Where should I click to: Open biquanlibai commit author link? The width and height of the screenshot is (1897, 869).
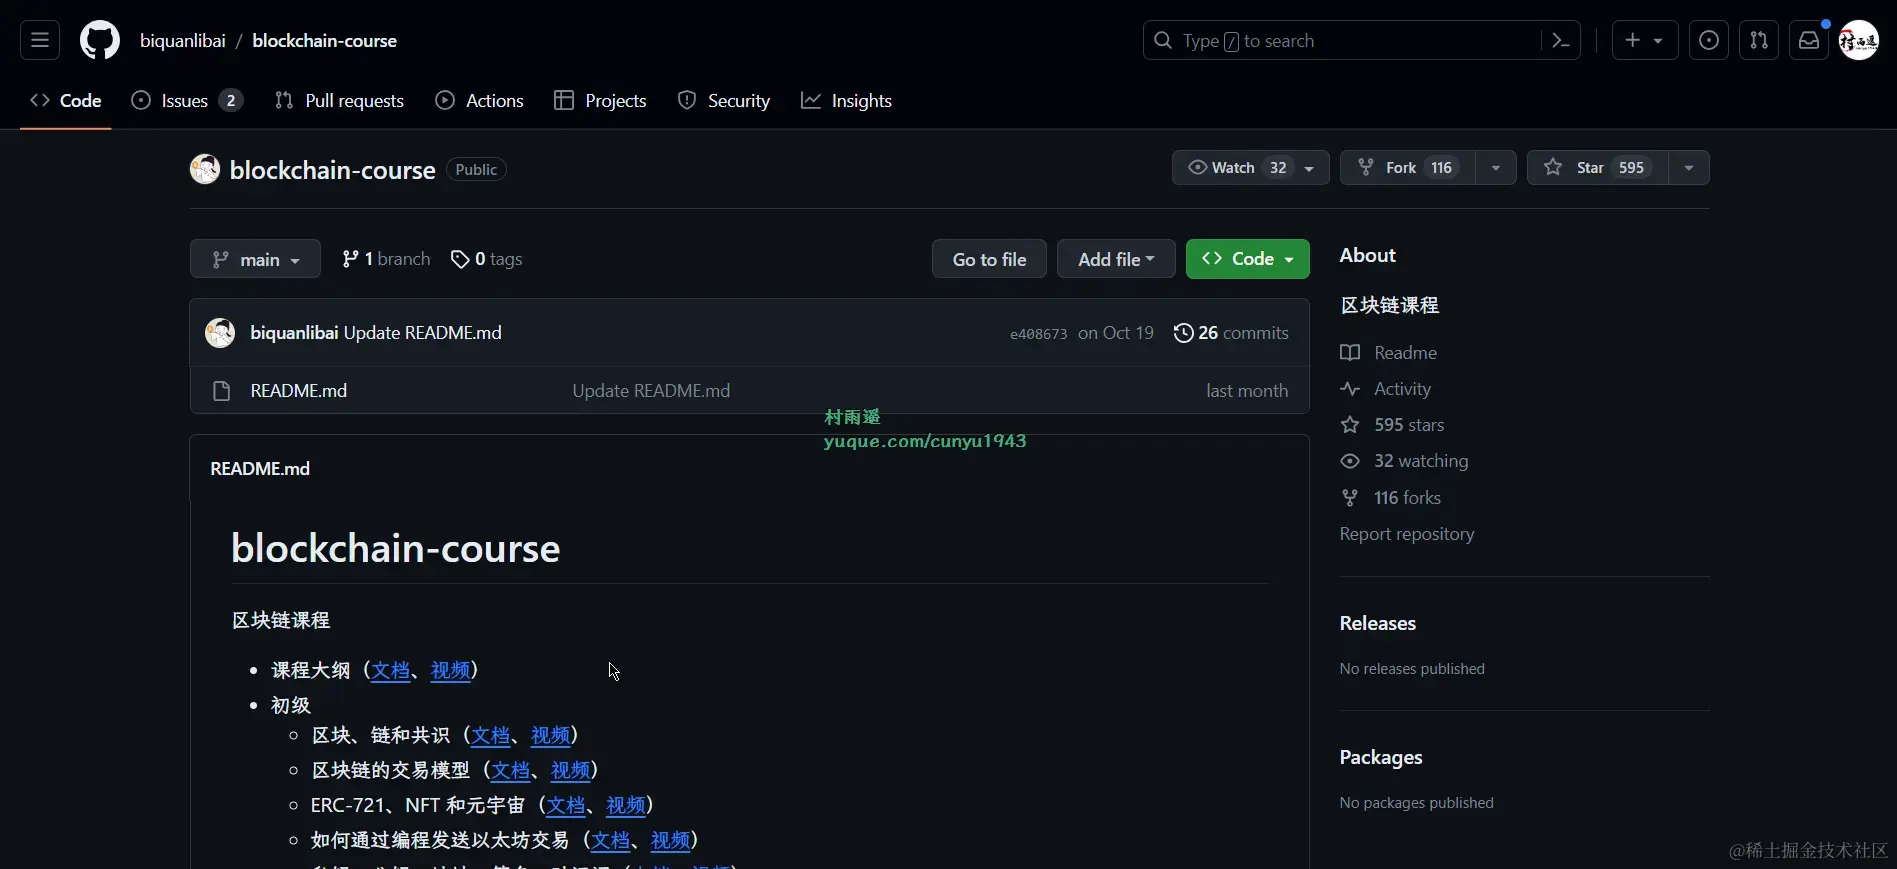[x=294, y=333]
